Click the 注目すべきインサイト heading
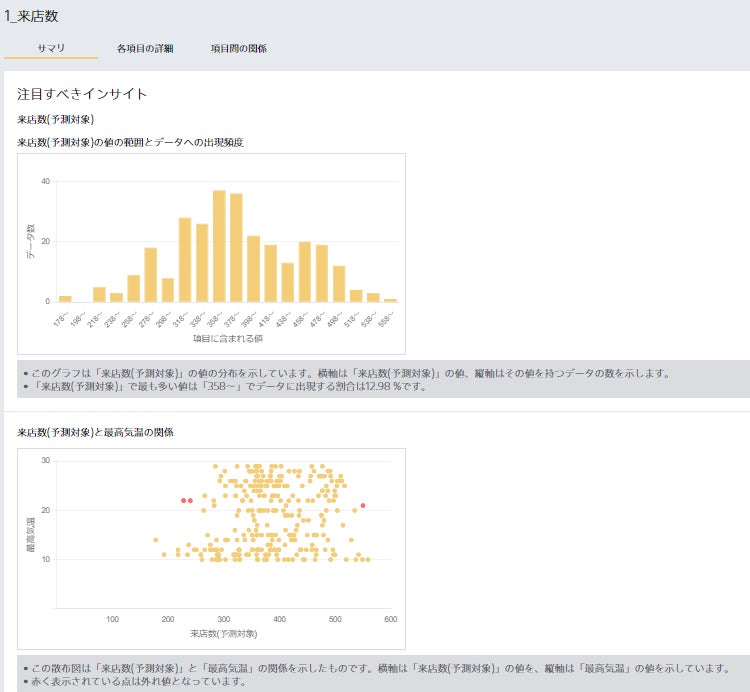Image resolution: width=750 pixels, height=692 pixels. pos(82,94)
